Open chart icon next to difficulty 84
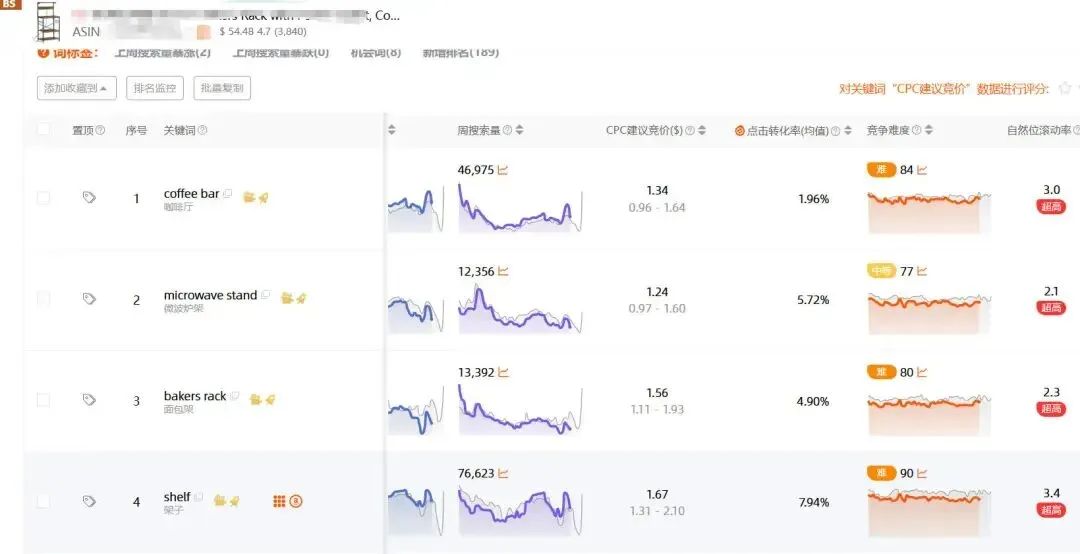The height and width of the screenshot is (554, 1080). (922, 170)
